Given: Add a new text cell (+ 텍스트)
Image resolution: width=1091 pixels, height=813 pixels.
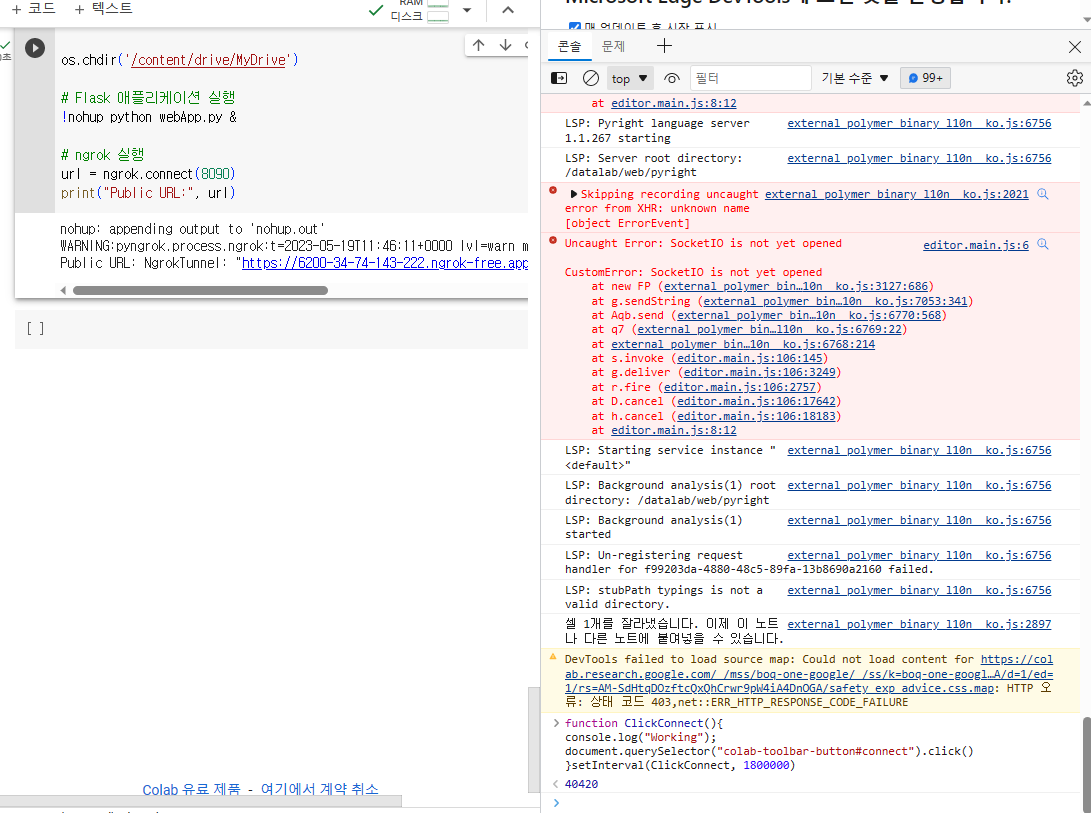Looking at the screenshot, I should [103, 8].
